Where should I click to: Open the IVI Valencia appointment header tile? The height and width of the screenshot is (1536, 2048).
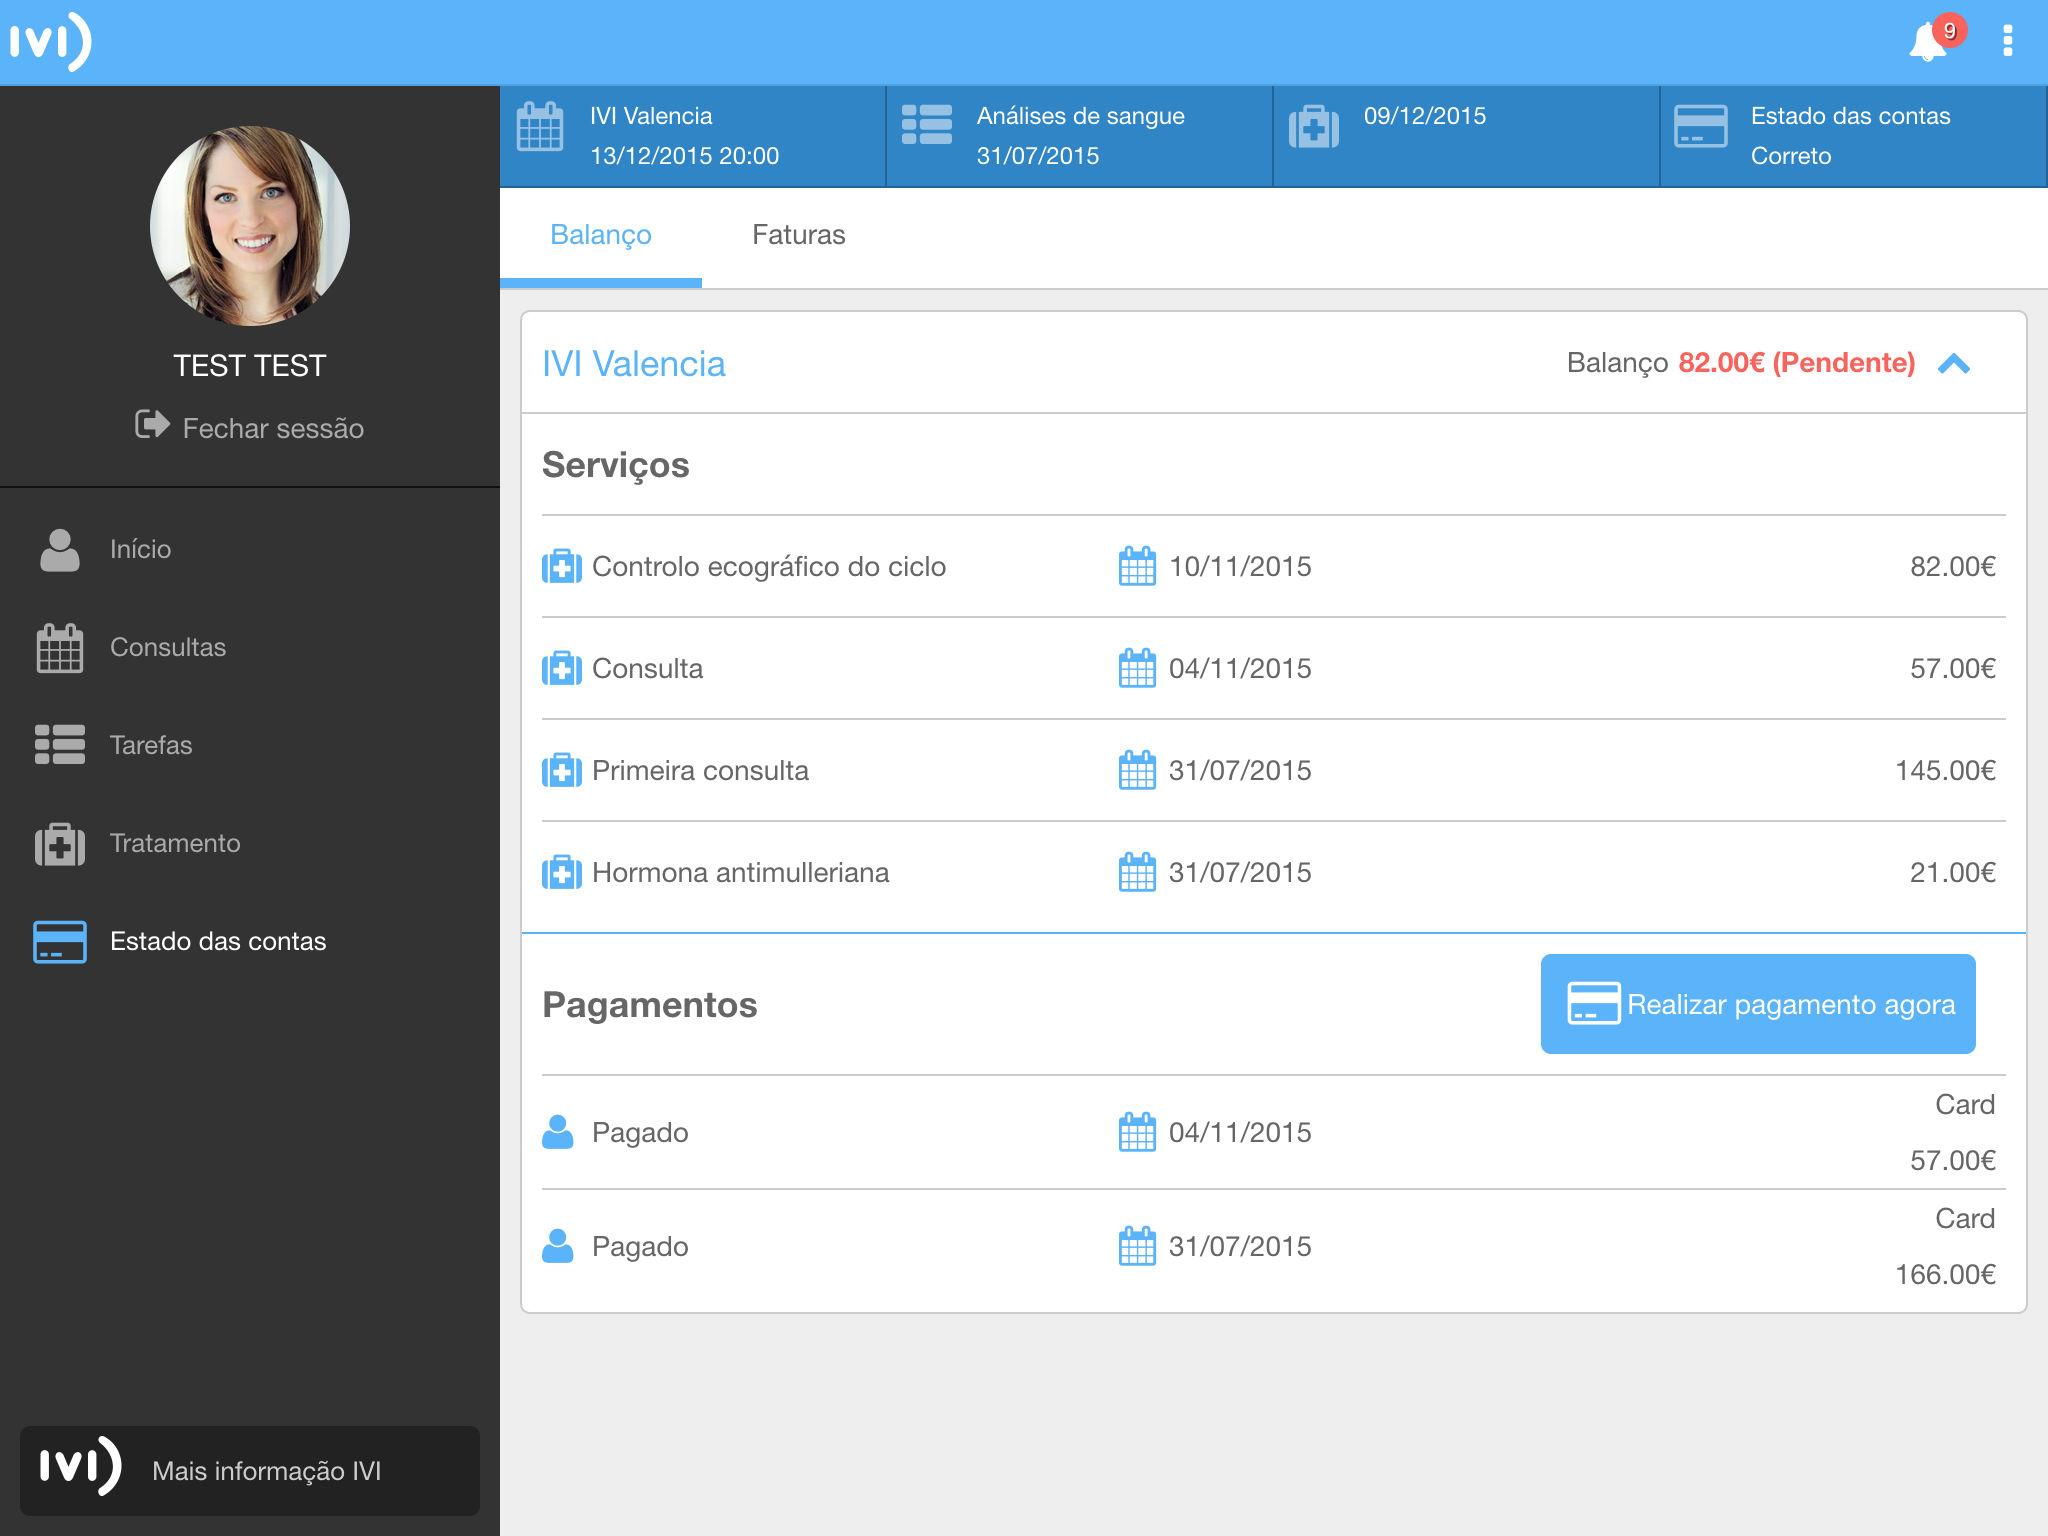tap(692, 136)
